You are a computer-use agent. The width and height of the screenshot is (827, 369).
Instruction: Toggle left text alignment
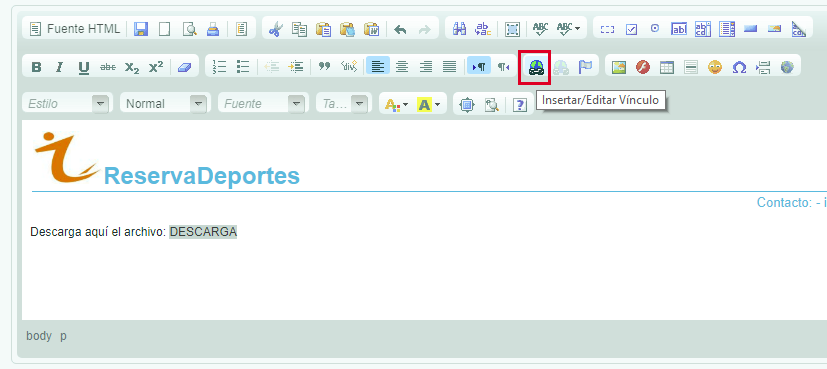(x=378, y=66)
